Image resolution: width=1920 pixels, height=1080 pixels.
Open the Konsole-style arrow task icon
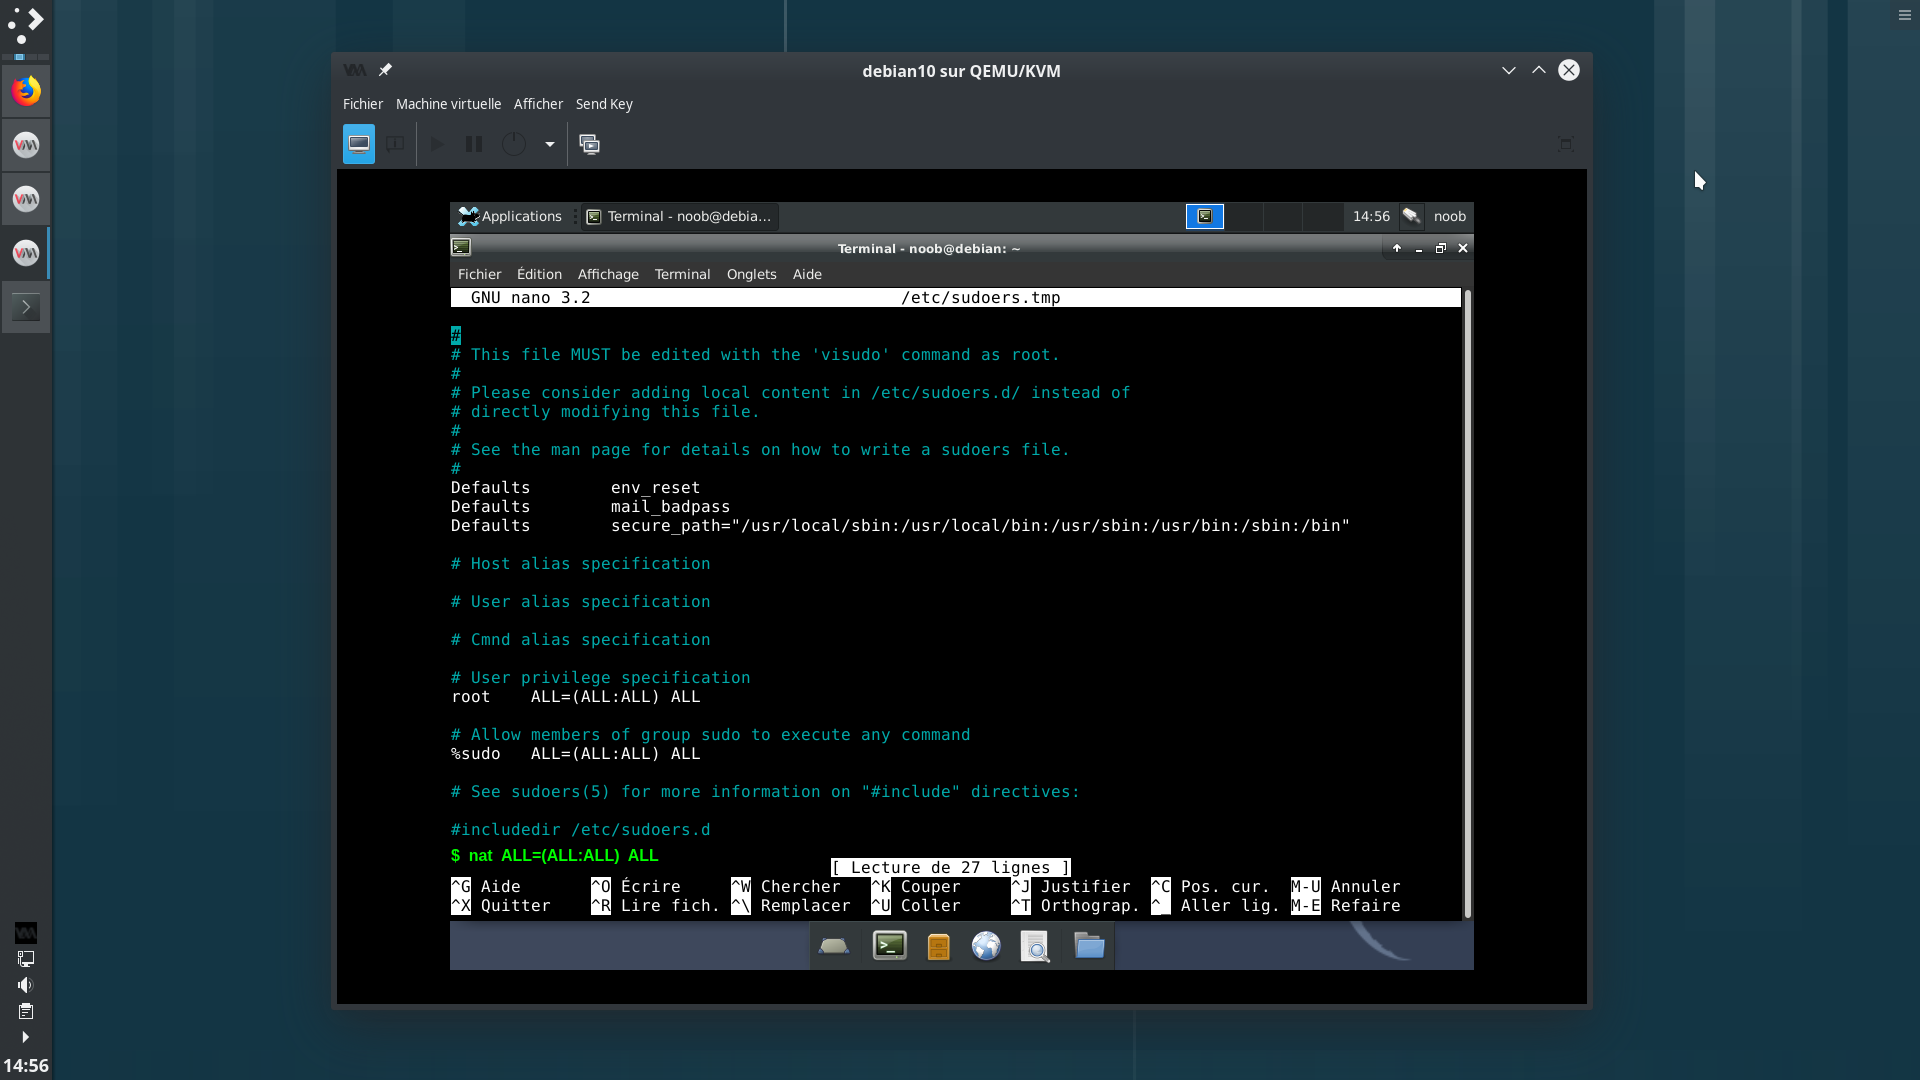pos(26,307)
